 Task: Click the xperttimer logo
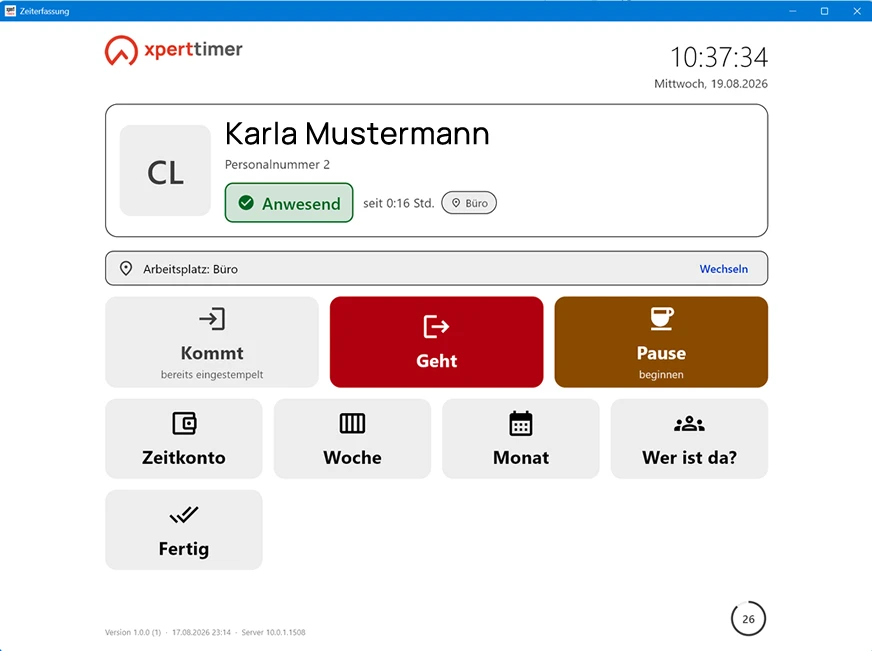pos(174,50)
